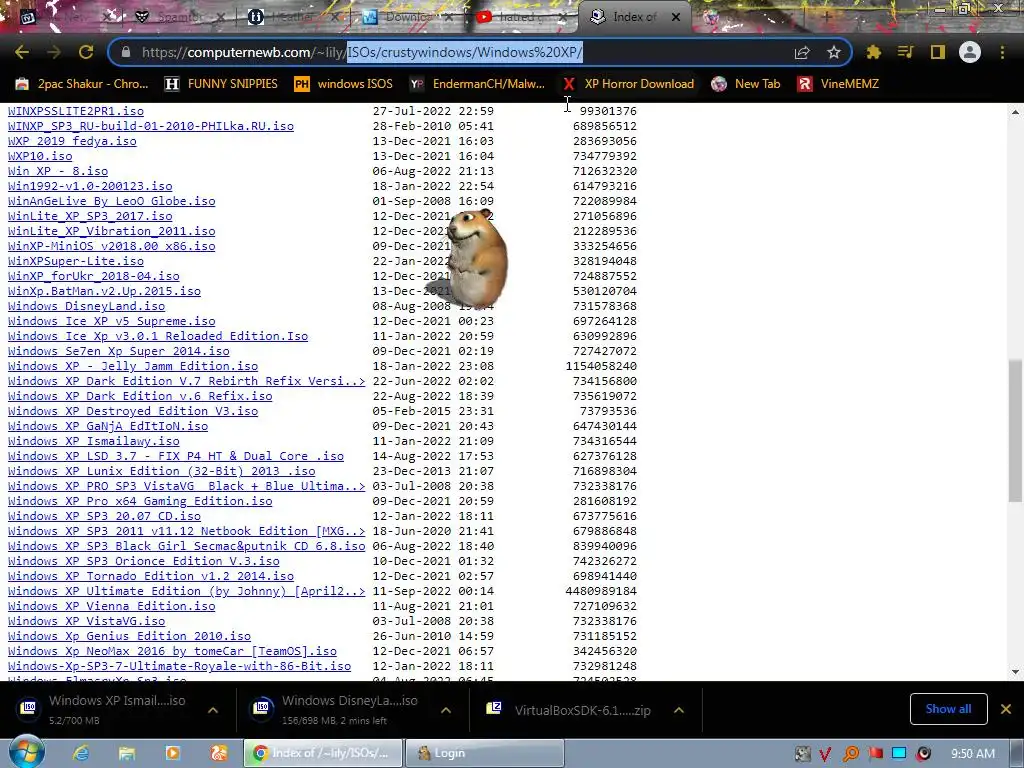Image resolution: width=1024 pixels, height=768 pixels.
Task: Open the Login taskbar window
Action: (485, 753)
